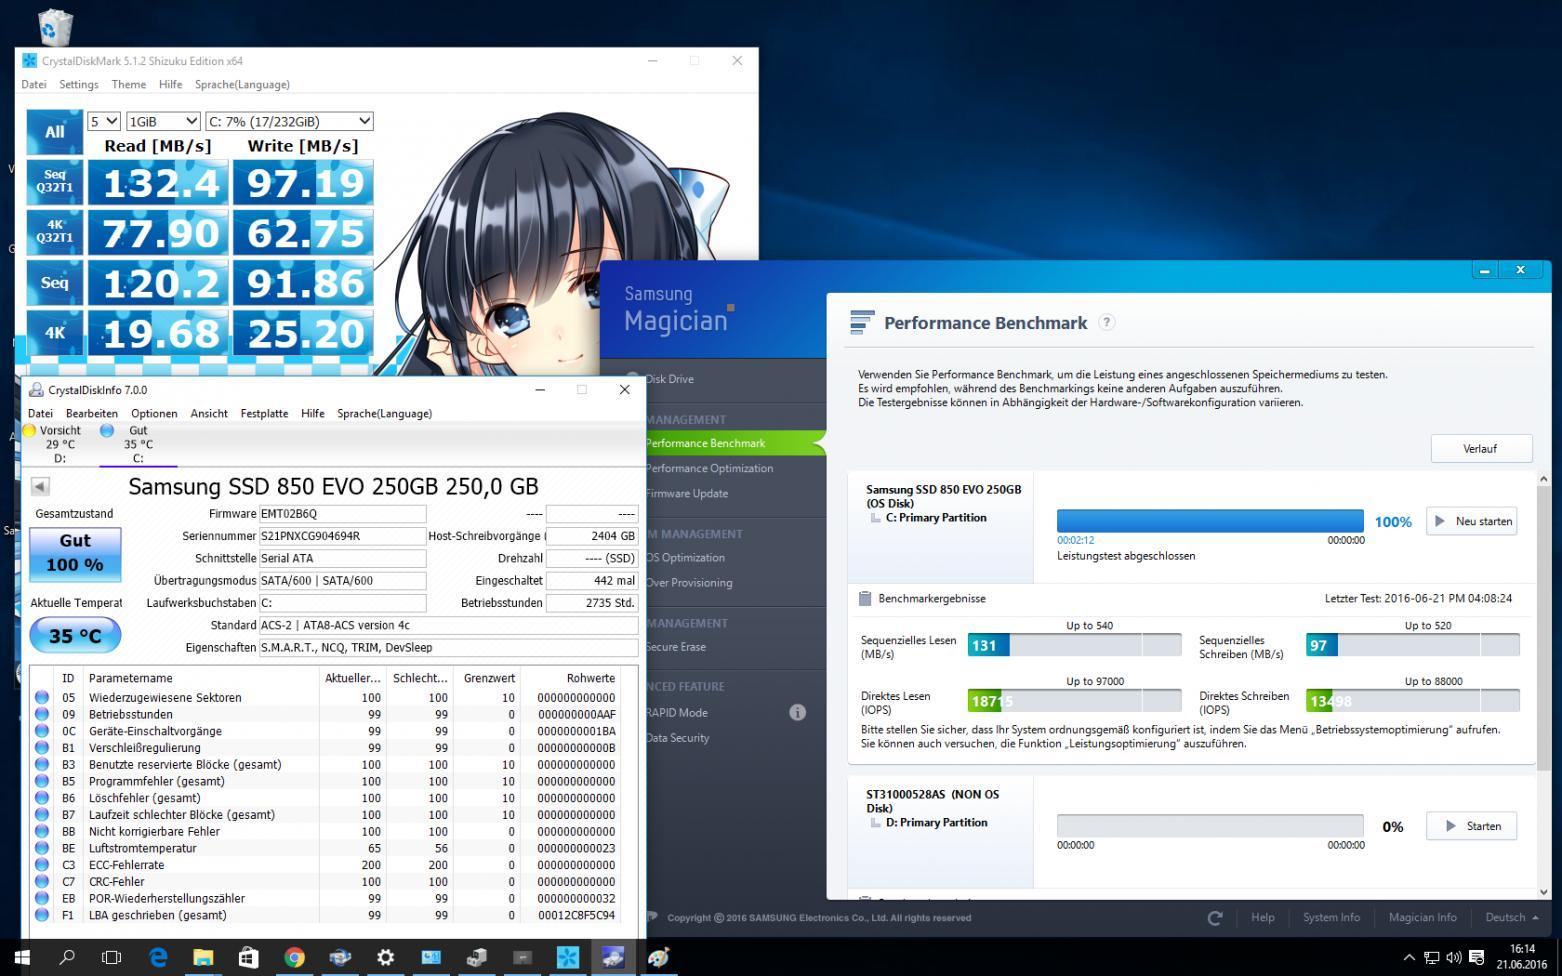
Task: Open Performance Optimization in Magician sidebar
Action: pos(709,468)
